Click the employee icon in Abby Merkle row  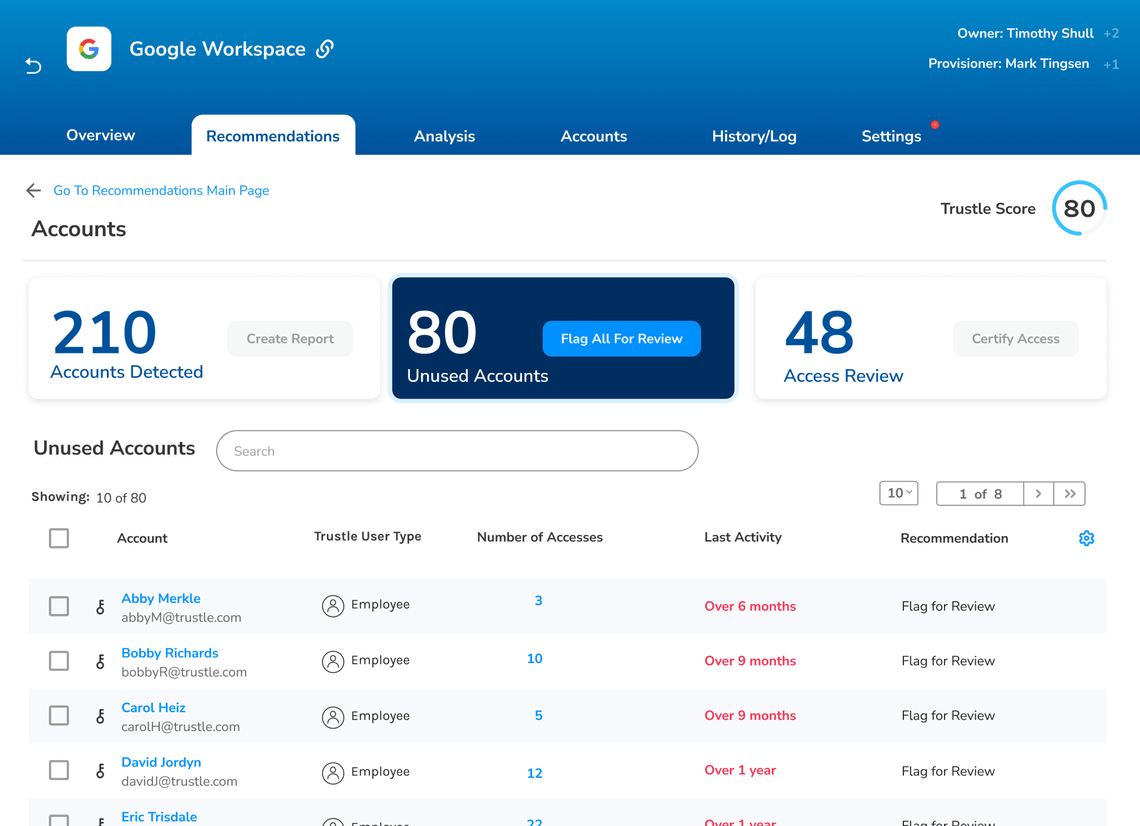pyautogui.click(x=333, y=606)
